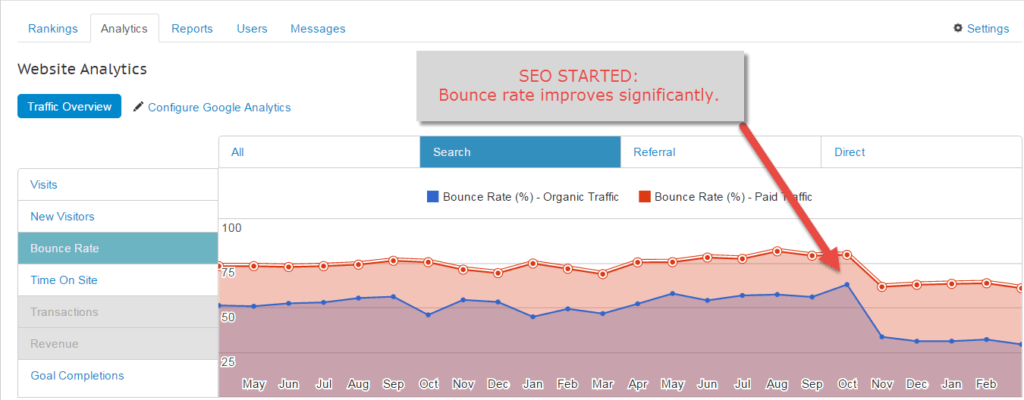Toggle blue Organic Traffic legend swatch
Screen dimensions: 1024x400
coord(432,197)
